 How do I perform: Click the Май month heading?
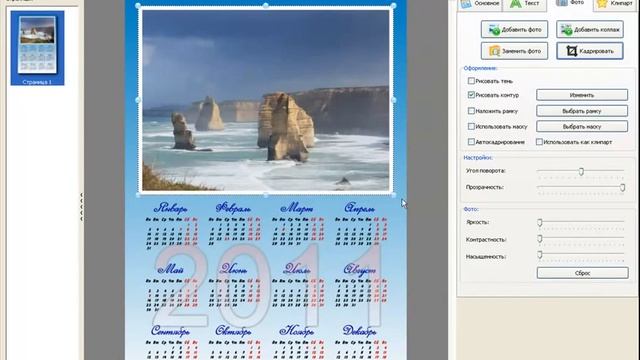170,269
